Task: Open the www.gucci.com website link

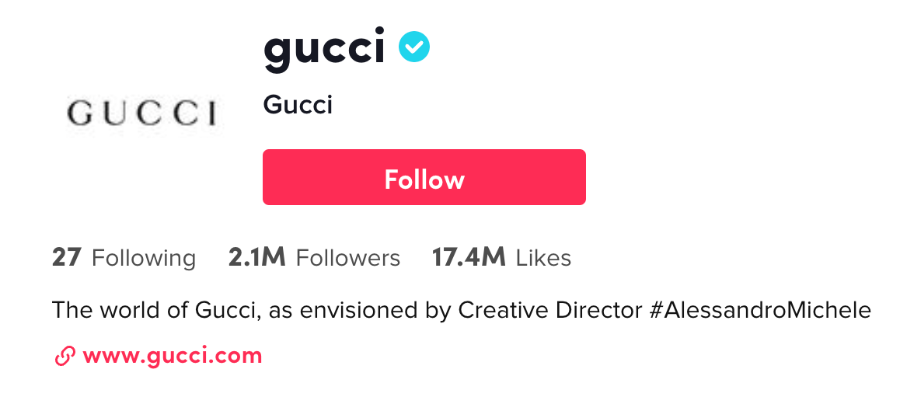Action: point(172,356)
